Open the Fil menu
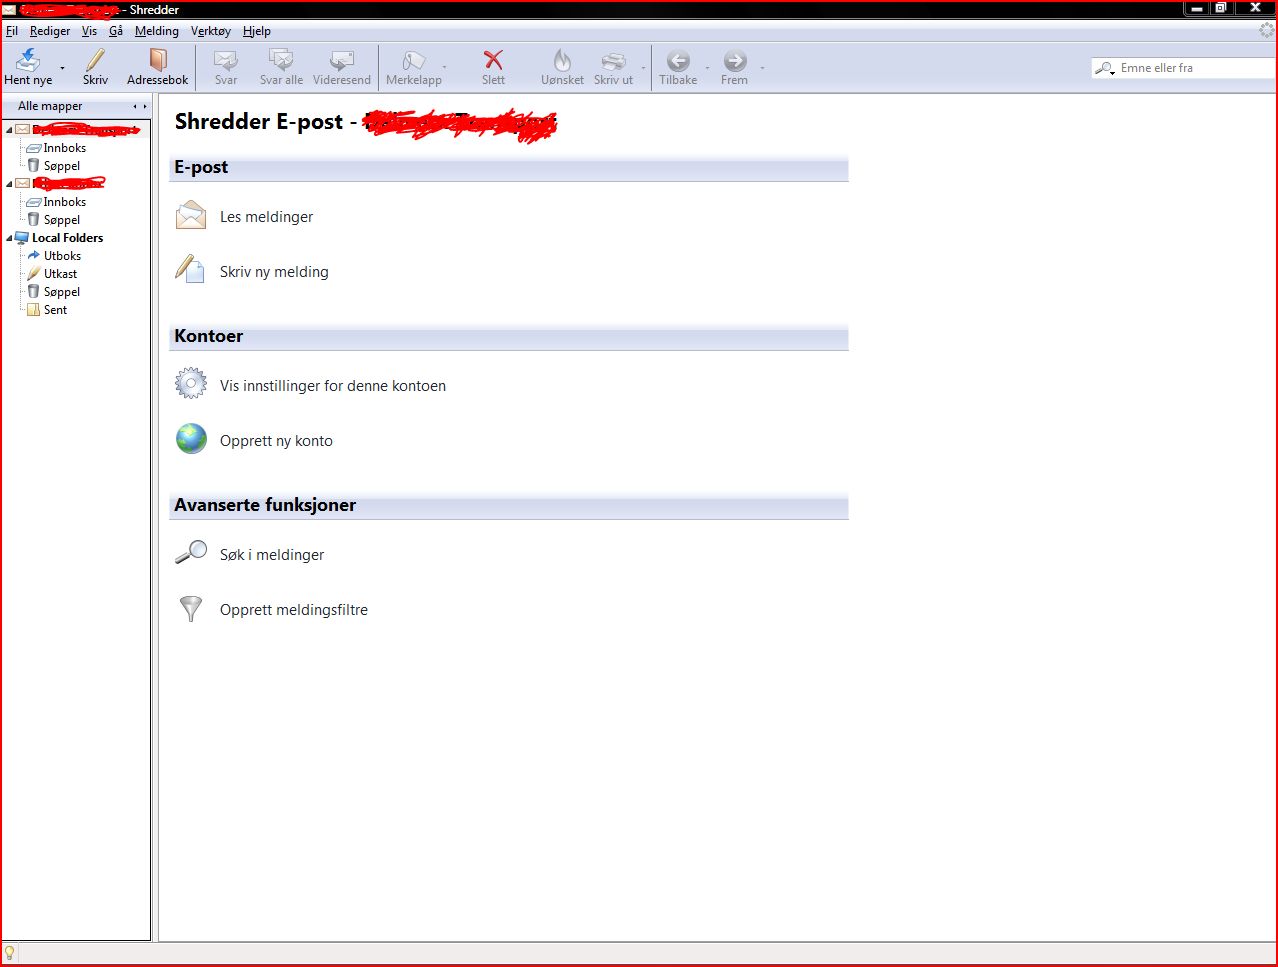Screen dimensions: 1278x967 click(x=12, y=31)
